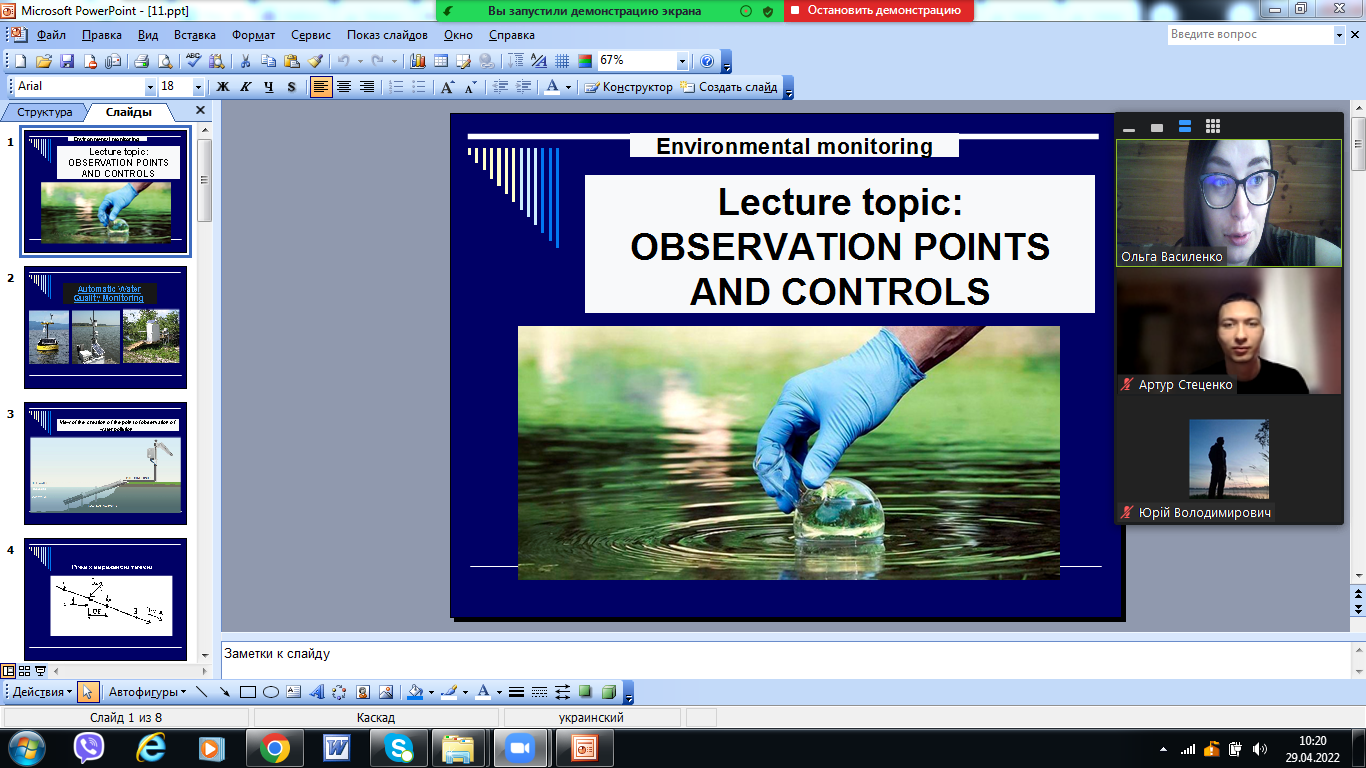Open the Arial font name dropdown
The image size is (1366, 768).
tap(150, 87)
